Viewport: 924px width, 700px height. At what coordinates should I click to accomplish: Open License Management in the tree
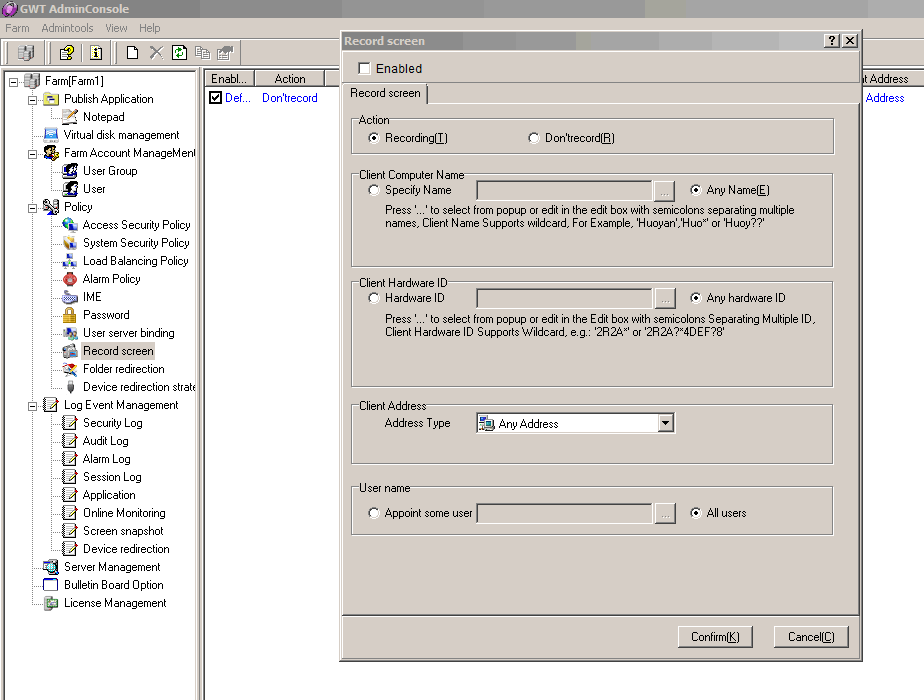click(115, 603)
